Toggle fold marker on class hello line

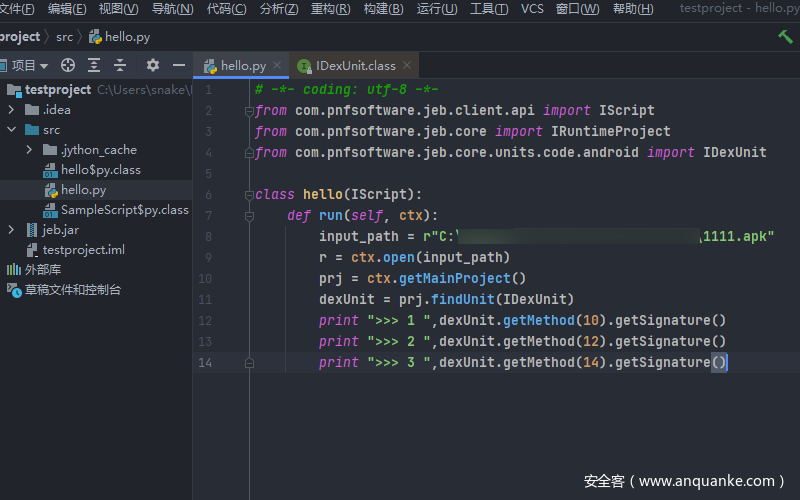[249, 195]
